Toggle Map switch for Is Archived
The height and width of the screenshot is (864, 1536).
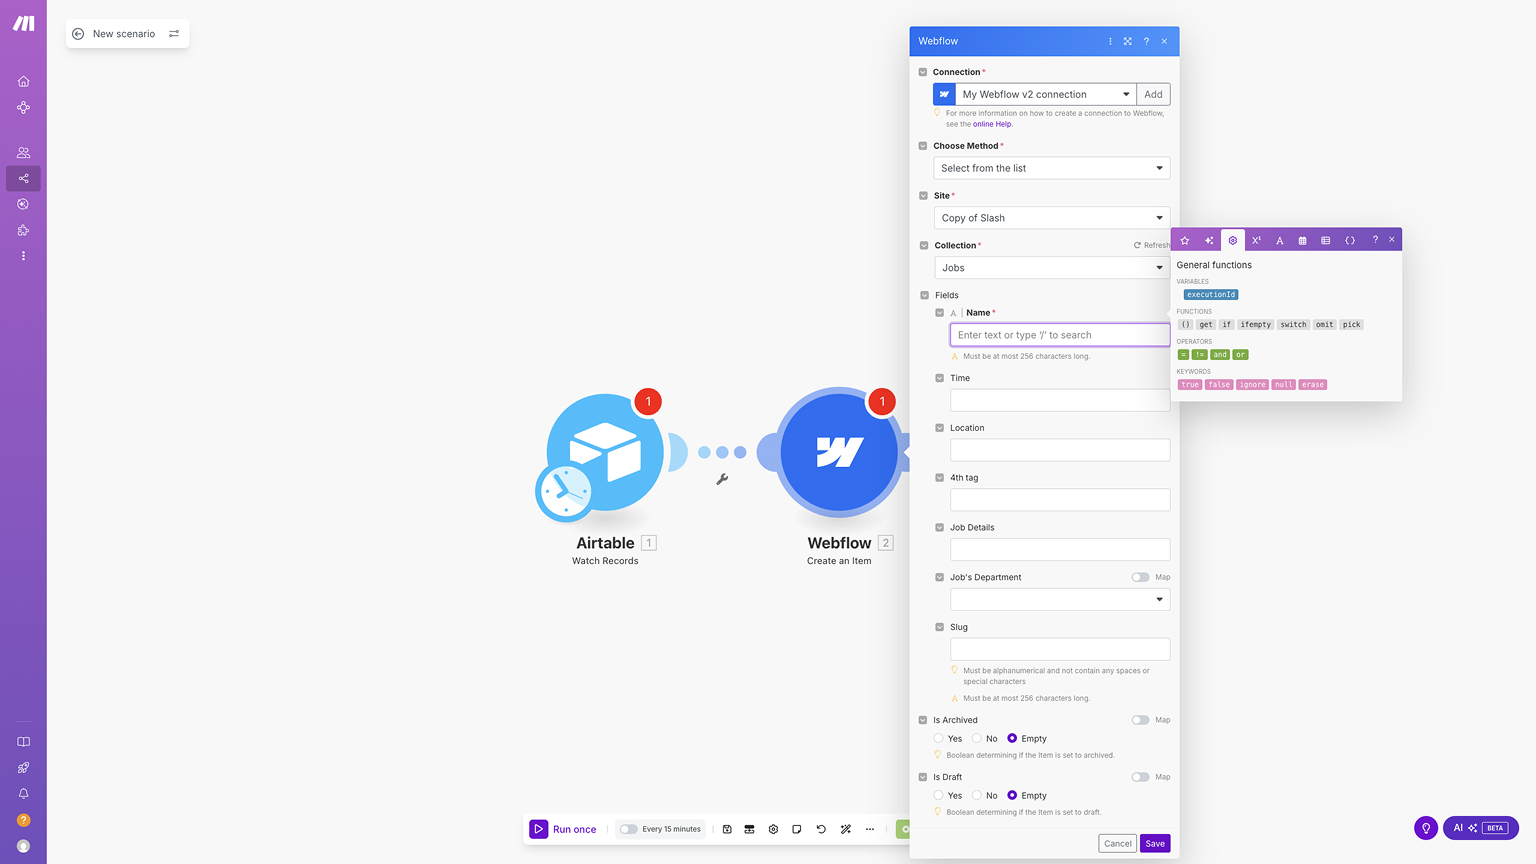click(1140, 720)
